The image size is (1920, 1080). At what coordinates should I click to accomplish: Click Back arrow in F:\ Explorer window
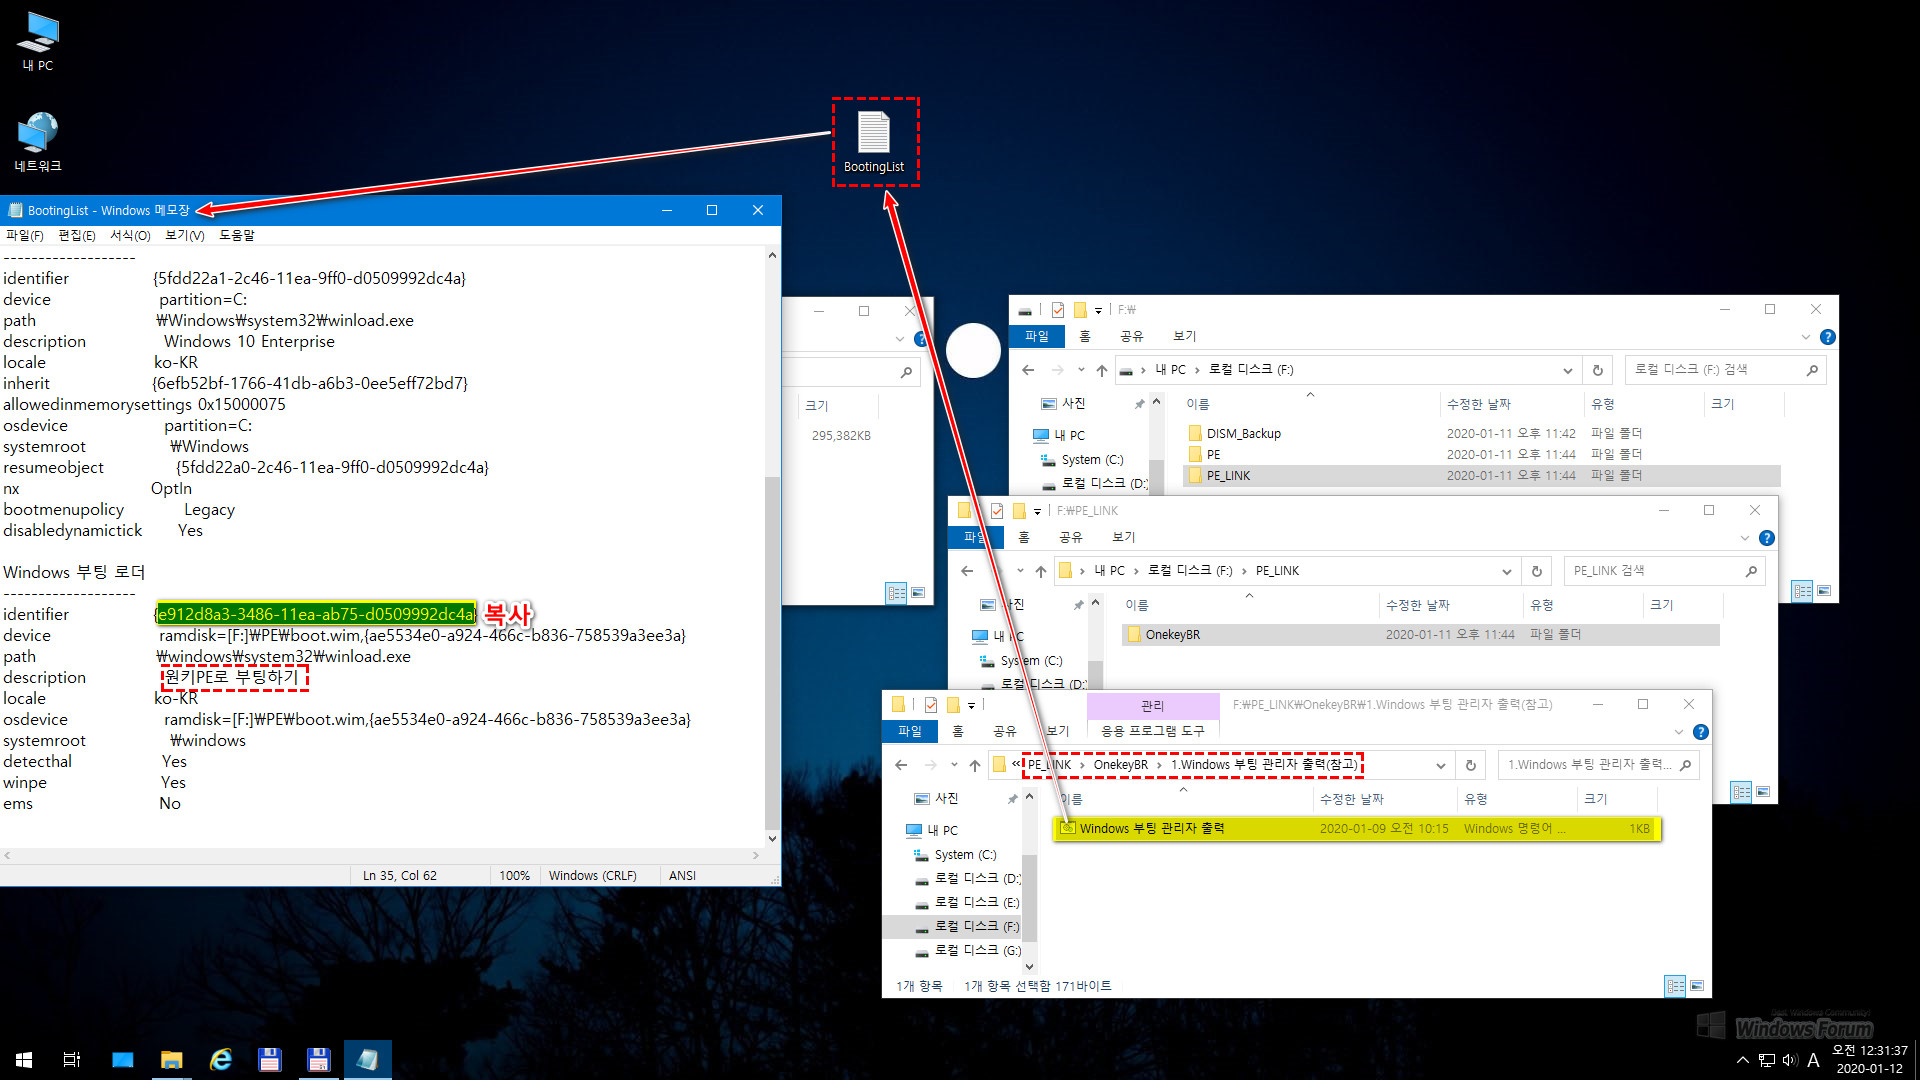1028,370
